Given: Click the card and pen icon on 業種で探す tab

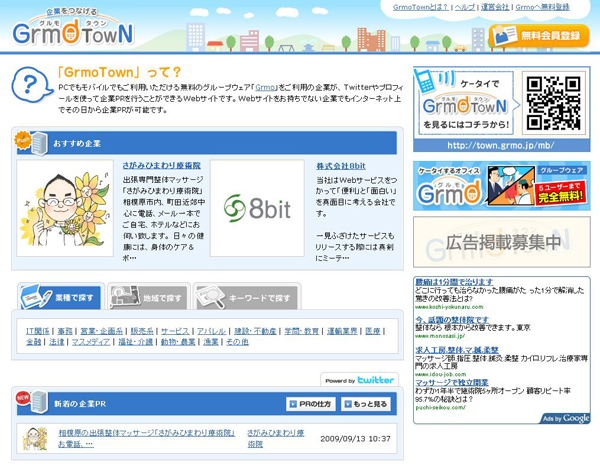Looking at the screenshot, I should (36, 297).
